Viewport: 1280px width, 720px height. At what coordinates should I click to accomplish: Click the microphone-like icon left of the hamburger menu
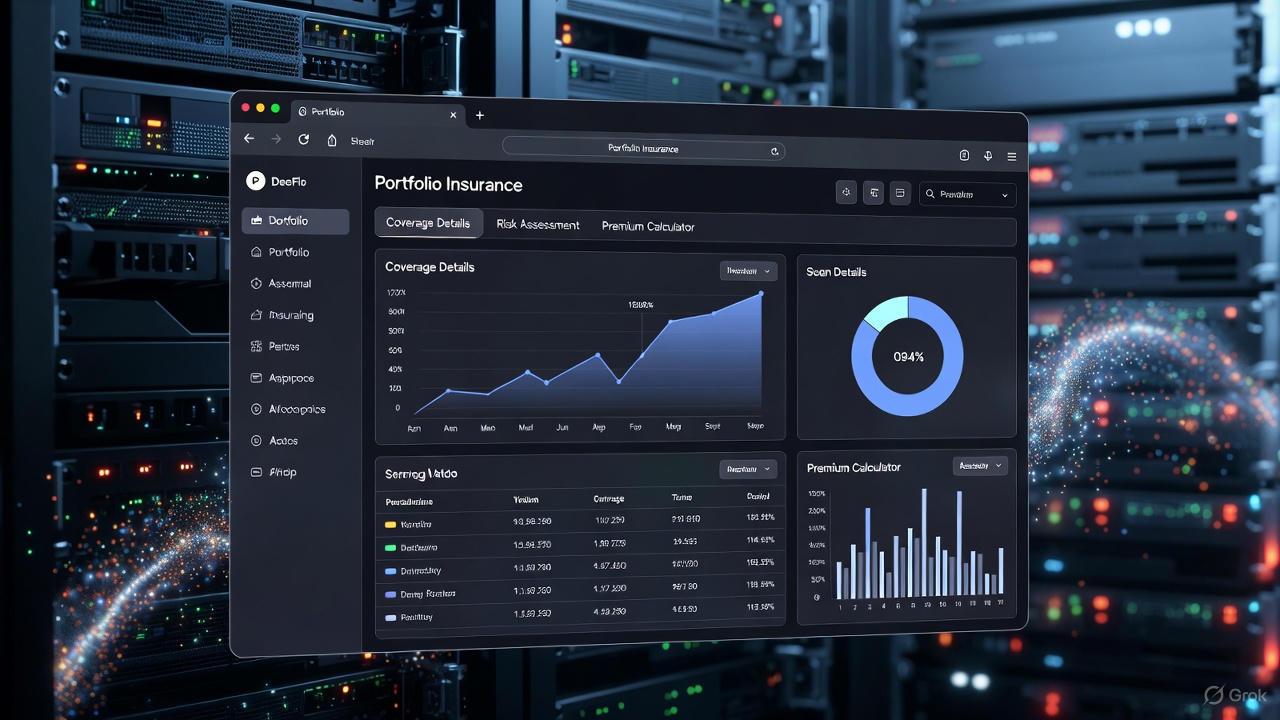[x=988, y=155]
